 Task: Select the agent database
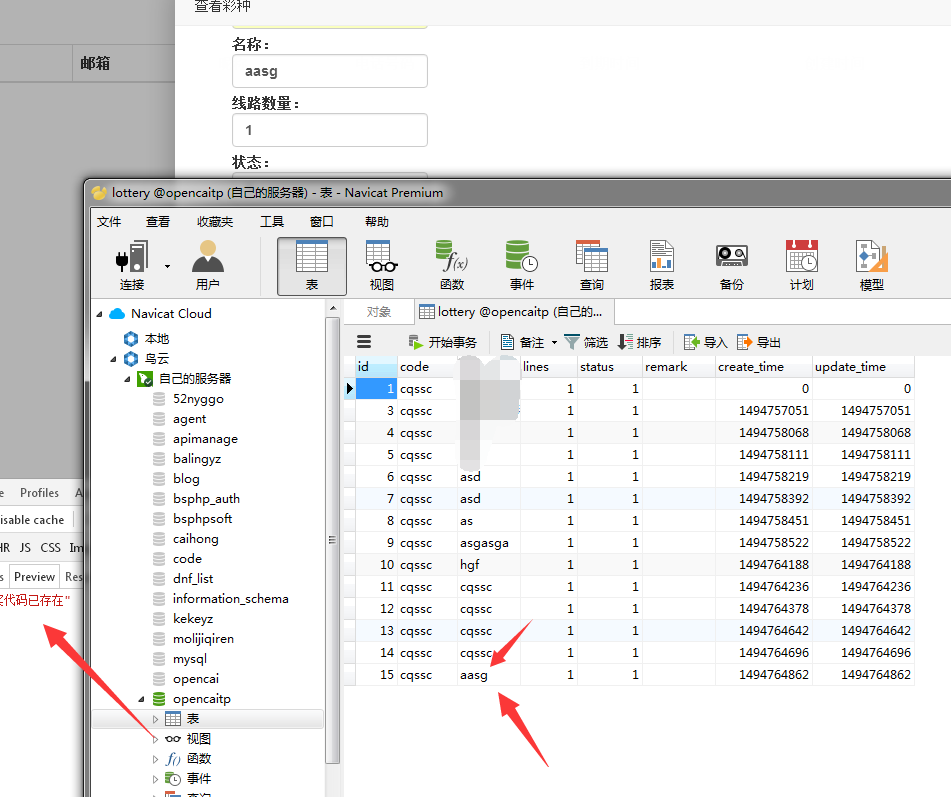(x=189, y=419)
